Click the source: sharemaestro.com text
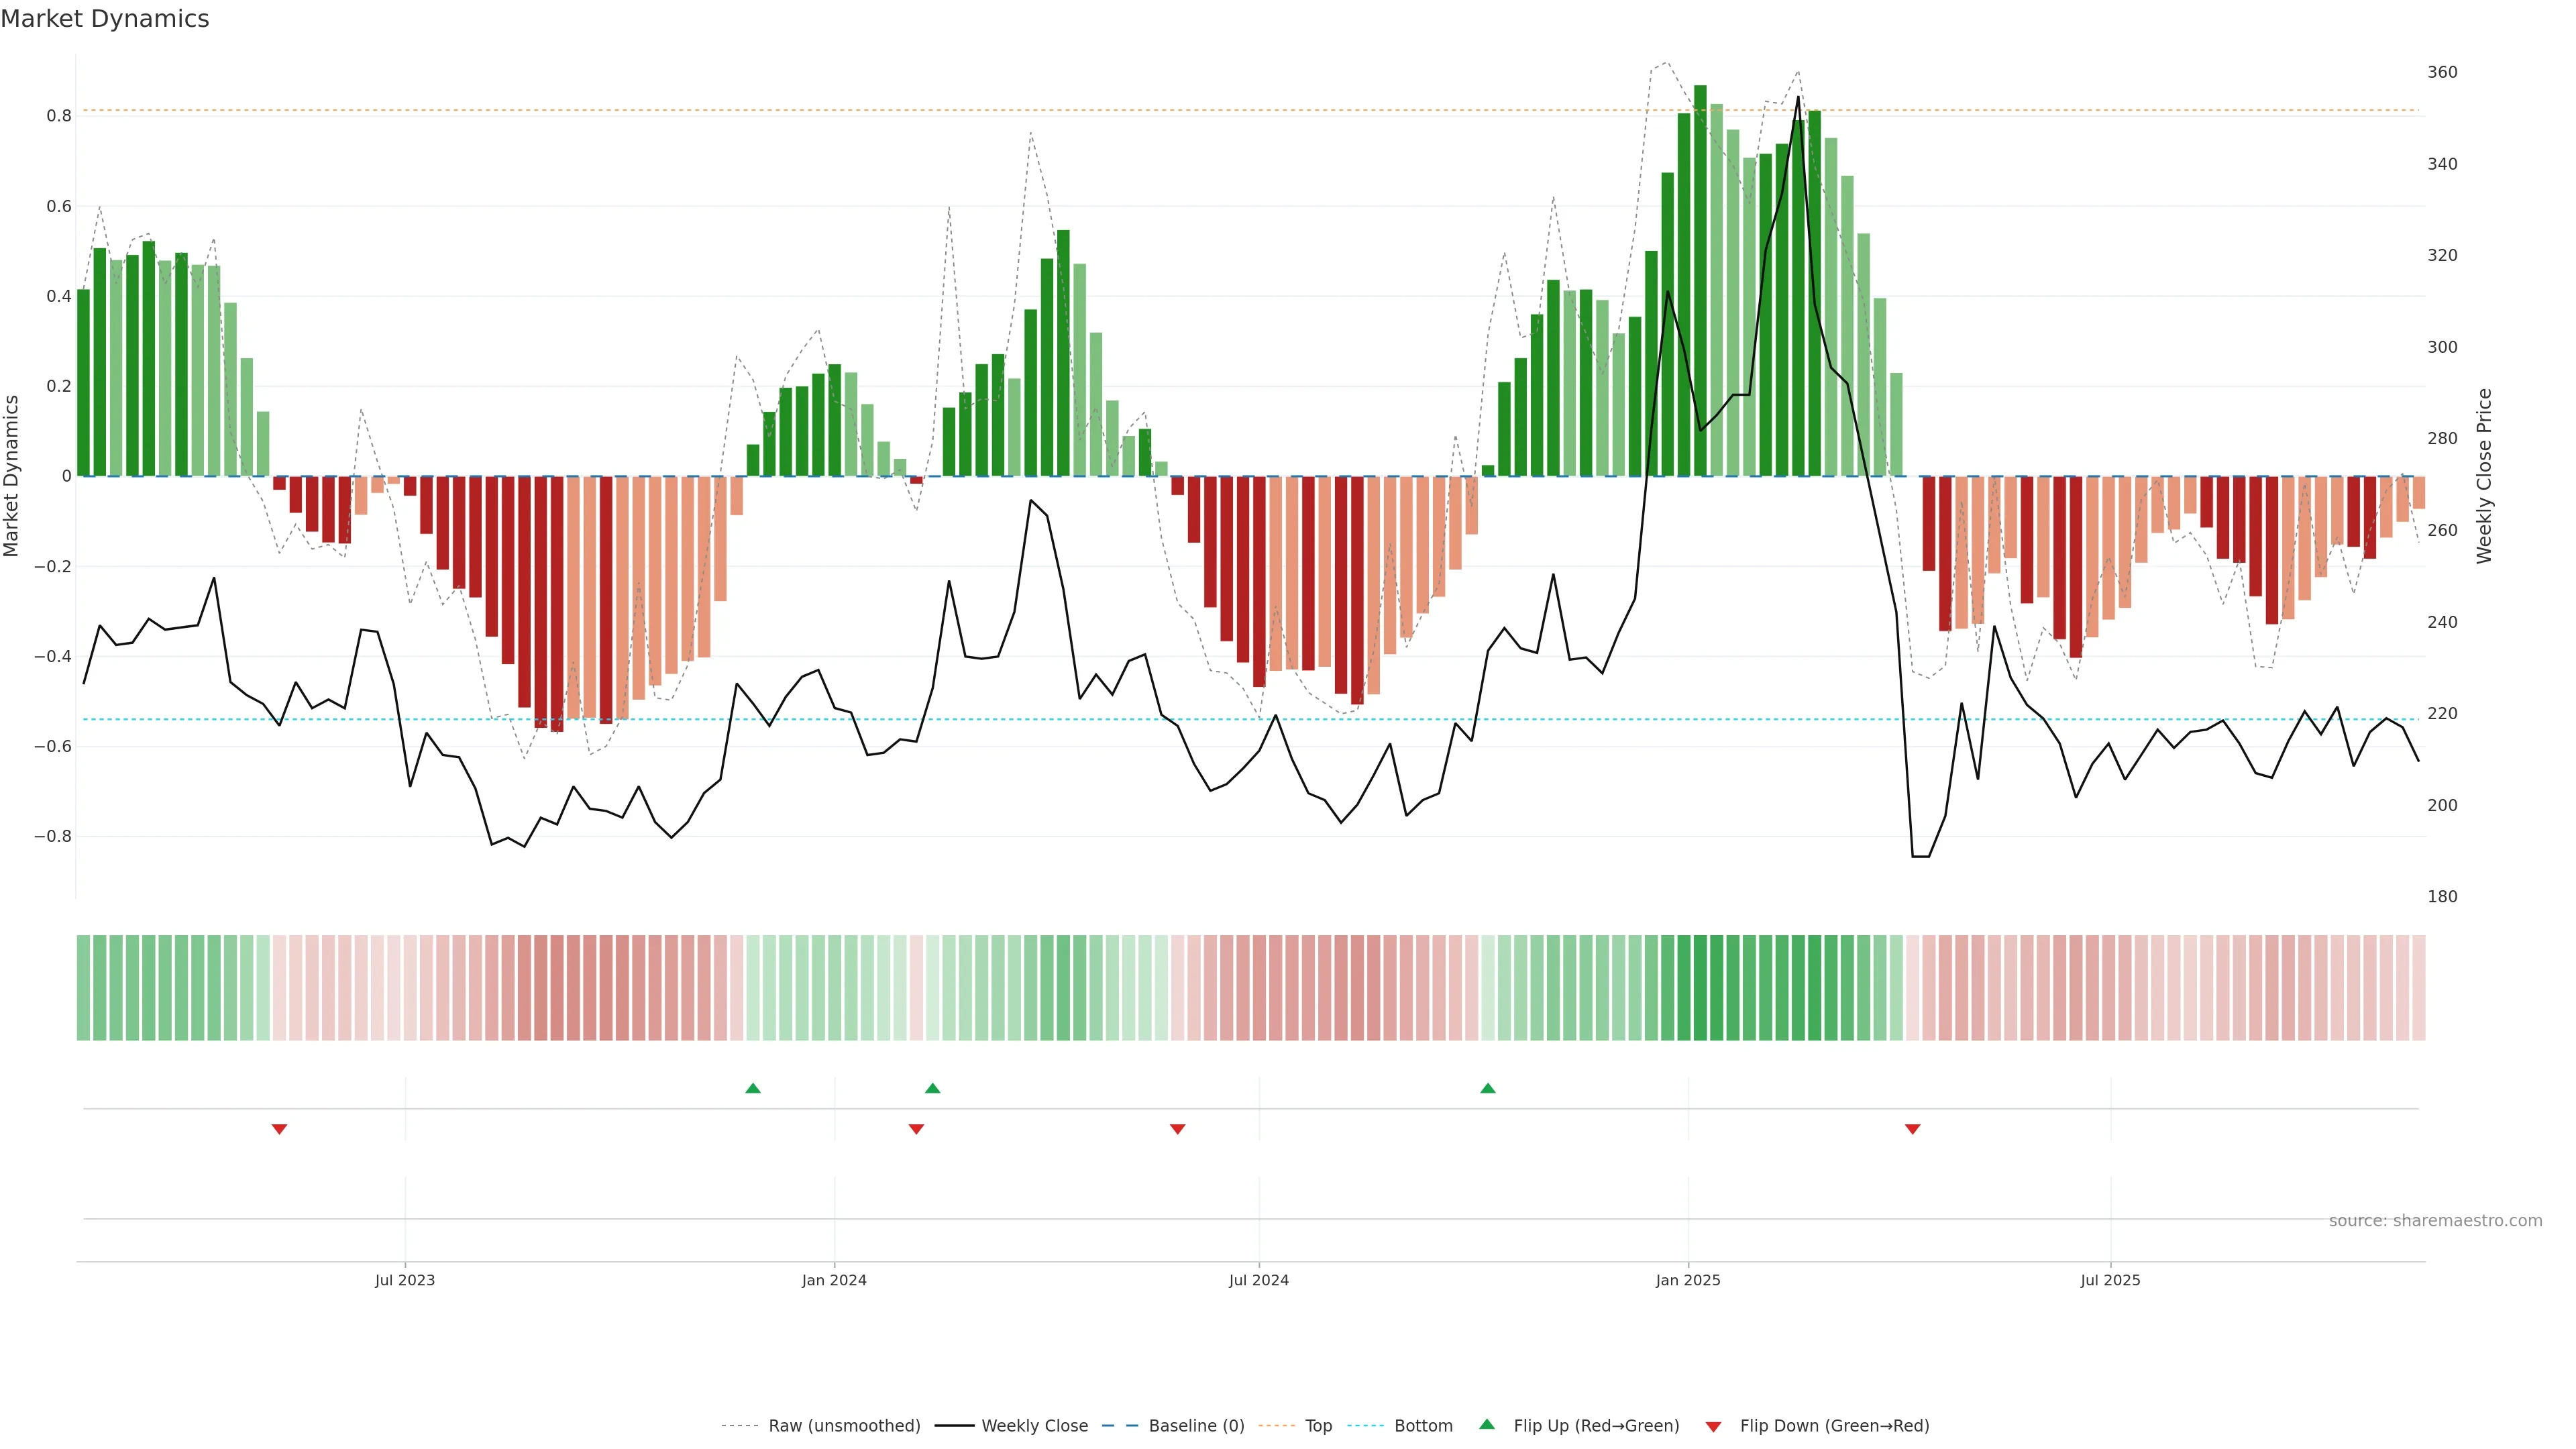The image size is (2576, 1449). (2435, 1221)
